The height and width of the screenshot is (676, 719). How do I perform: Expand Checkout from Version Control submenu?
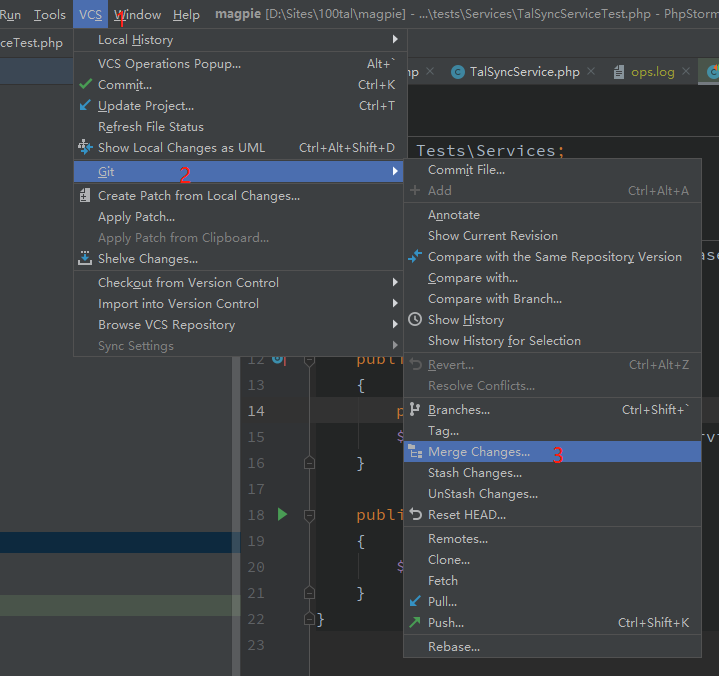coord(240,283)
